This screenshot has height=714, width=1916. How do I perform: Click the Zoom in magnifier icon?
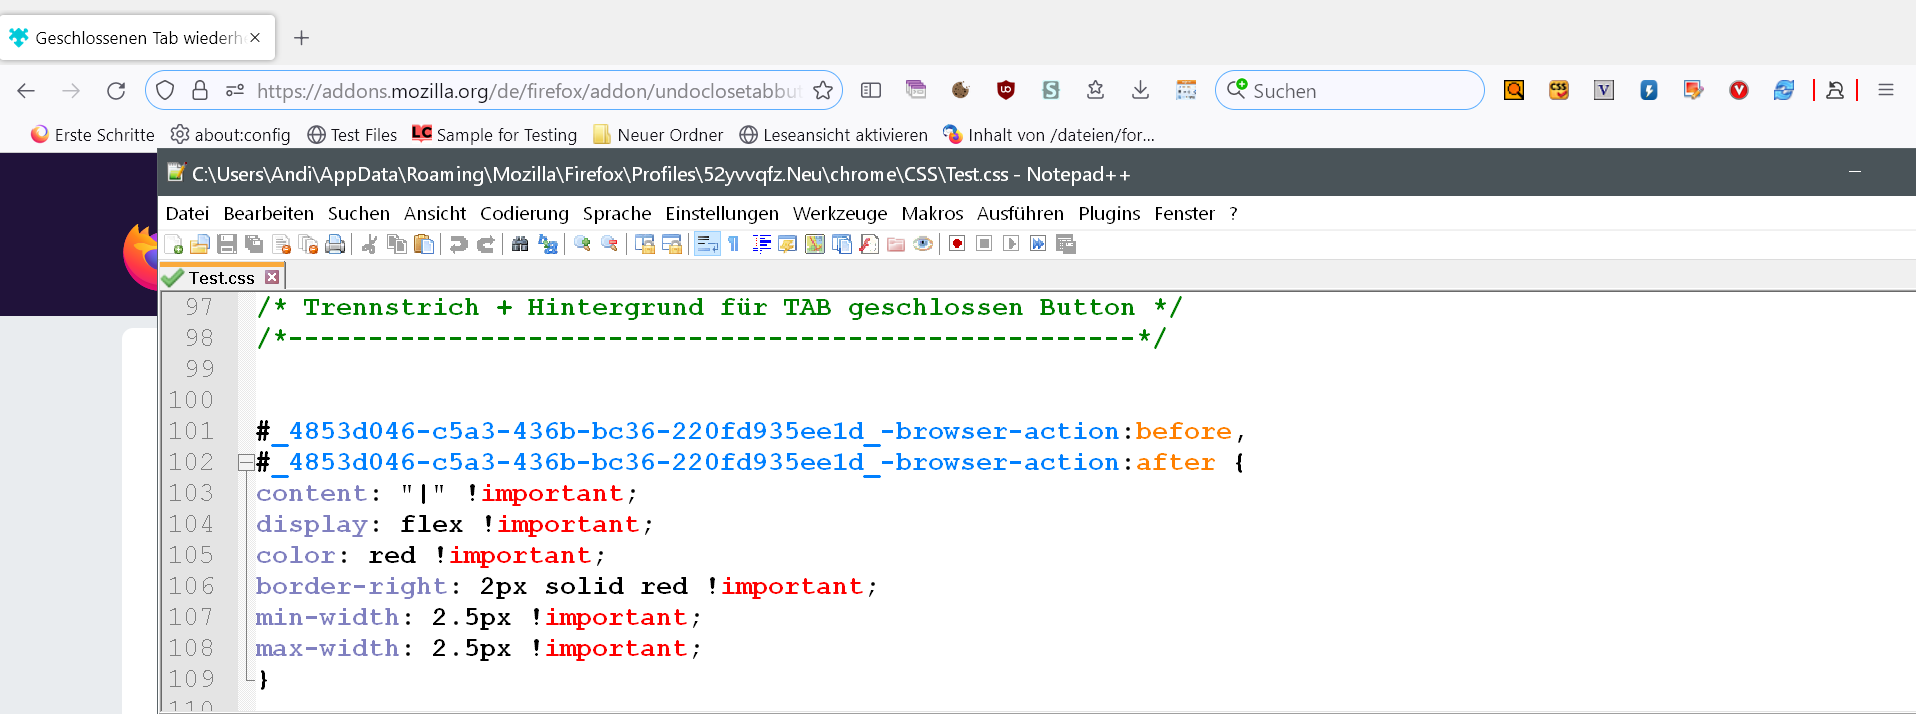[x=582, y=244]
